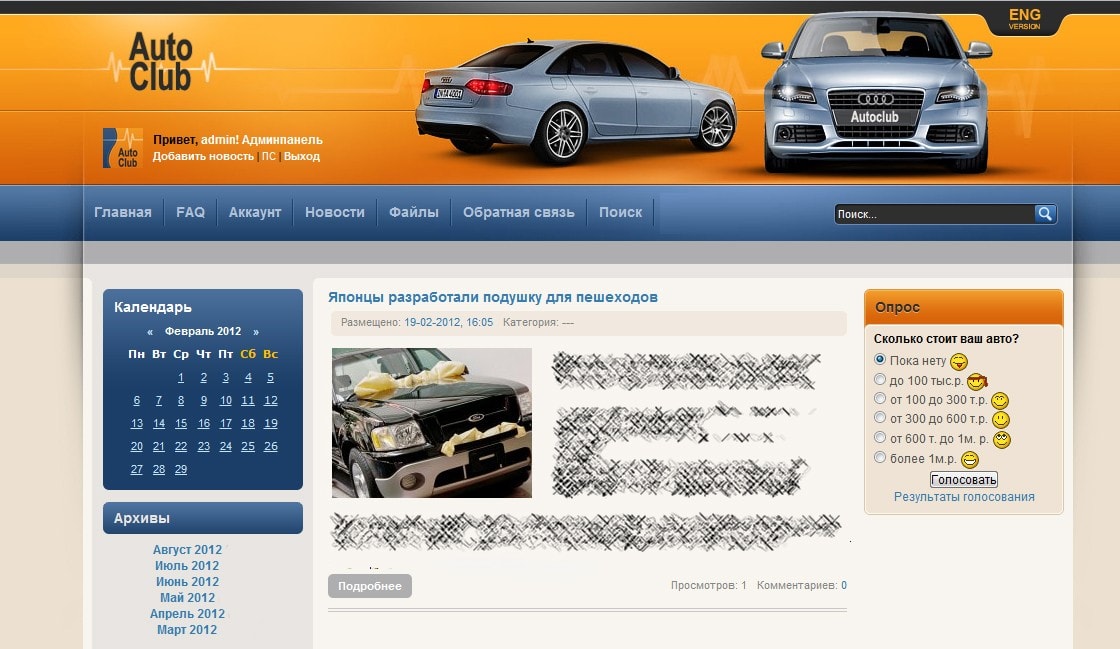Click the 'Категория: ---' label
Screen dimensions: 1120x649
(539, 323)
